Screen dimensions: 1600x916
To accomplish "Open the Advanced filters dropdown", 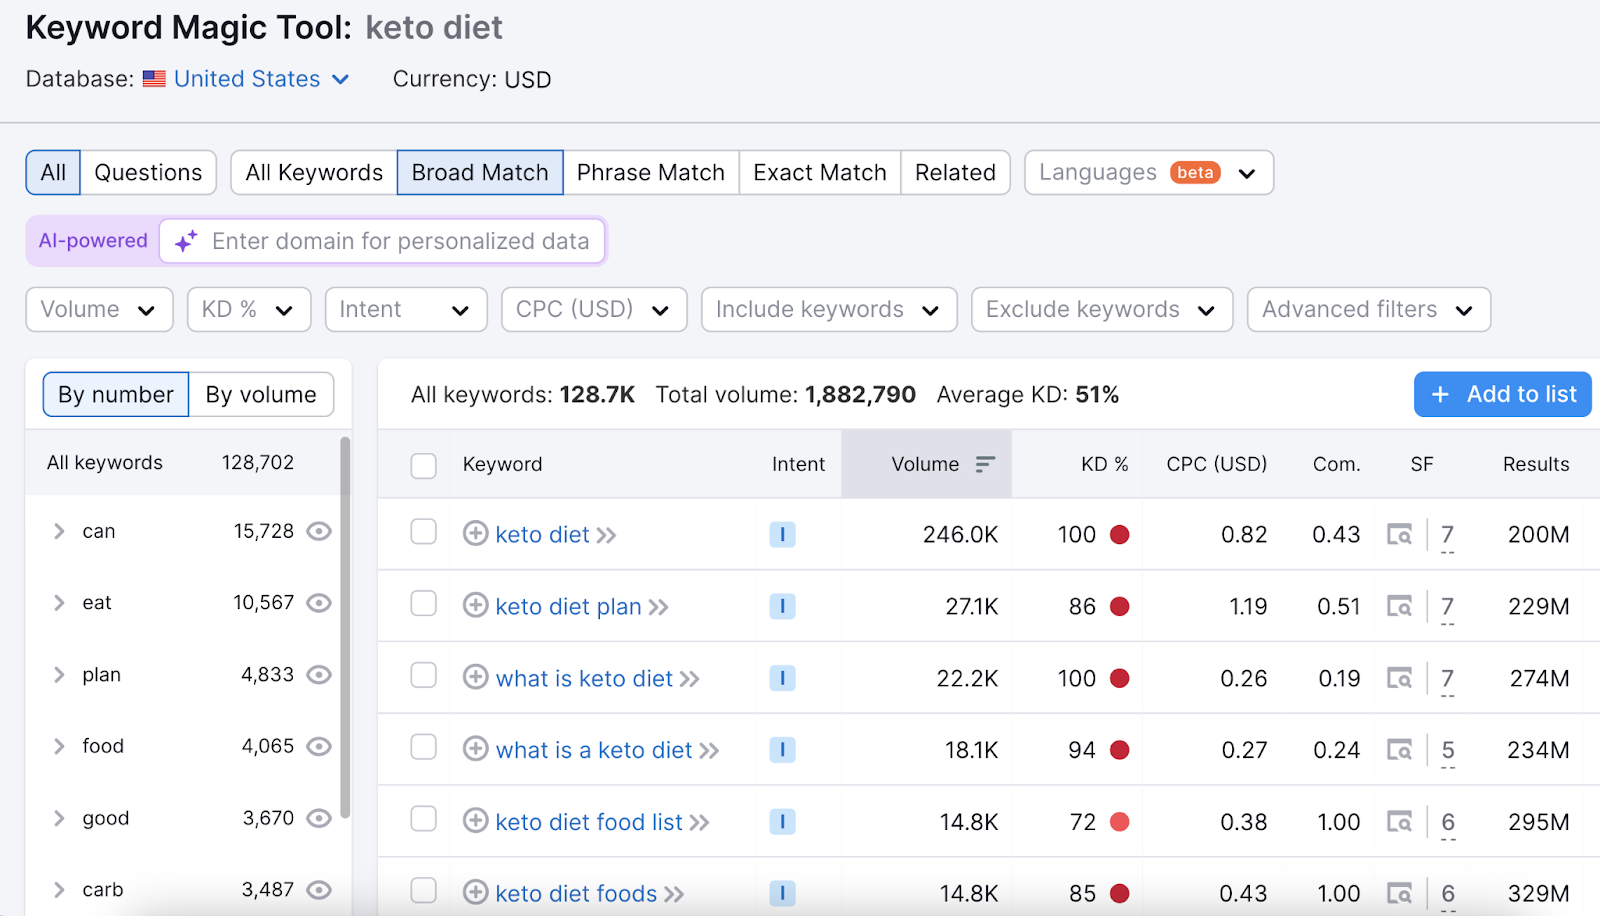I will (x=1367, y=309).
